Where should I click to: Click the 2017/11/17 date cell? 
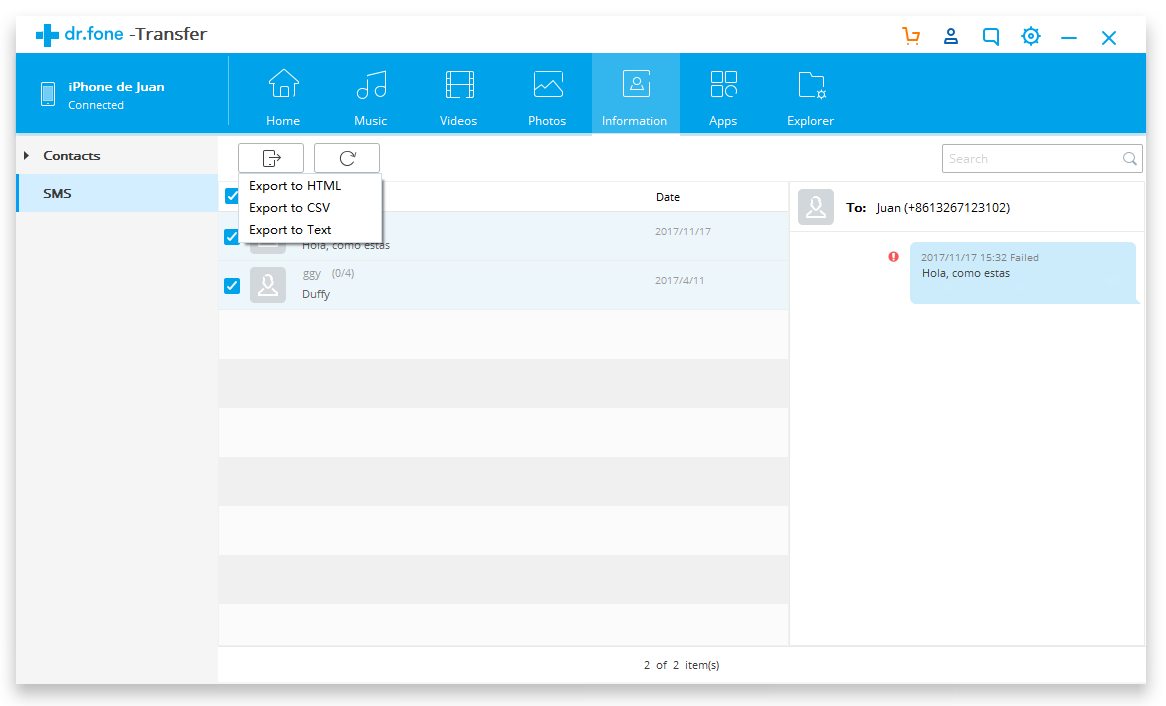(683, 231)
